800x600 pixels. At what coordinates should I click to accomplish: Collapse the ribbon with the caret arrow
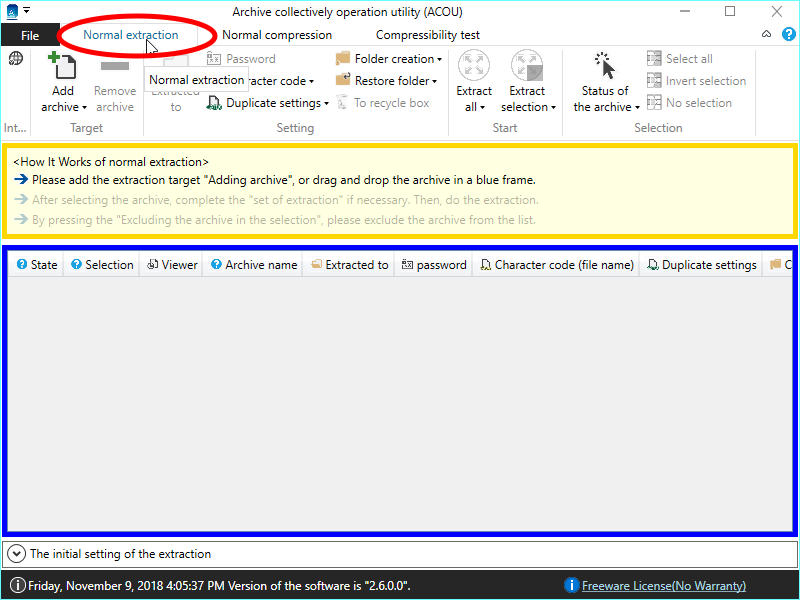coord(765,34)
